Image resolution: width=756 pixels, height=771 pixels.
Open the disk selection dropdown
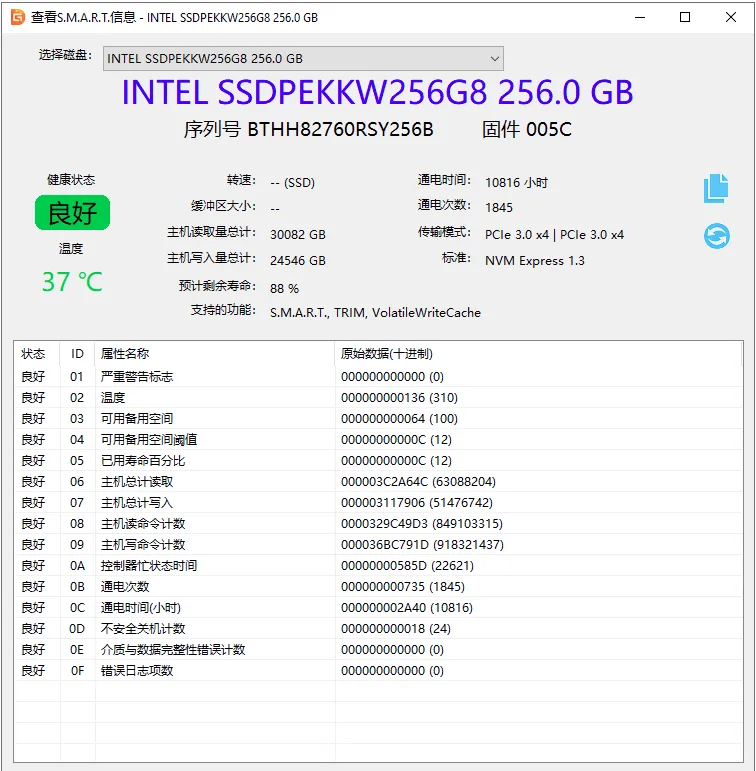[x=303, y=59]
